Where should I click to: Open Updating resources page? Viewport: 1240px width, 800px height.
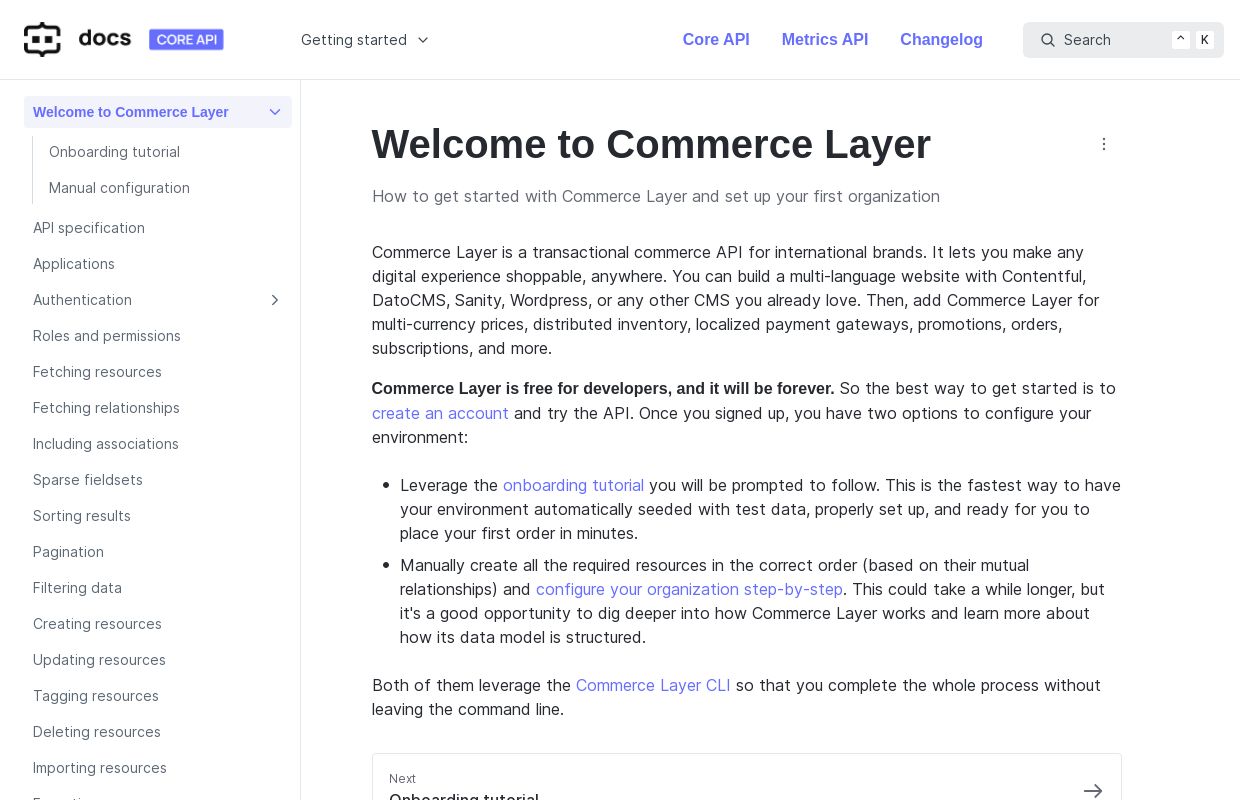[99, 660]
